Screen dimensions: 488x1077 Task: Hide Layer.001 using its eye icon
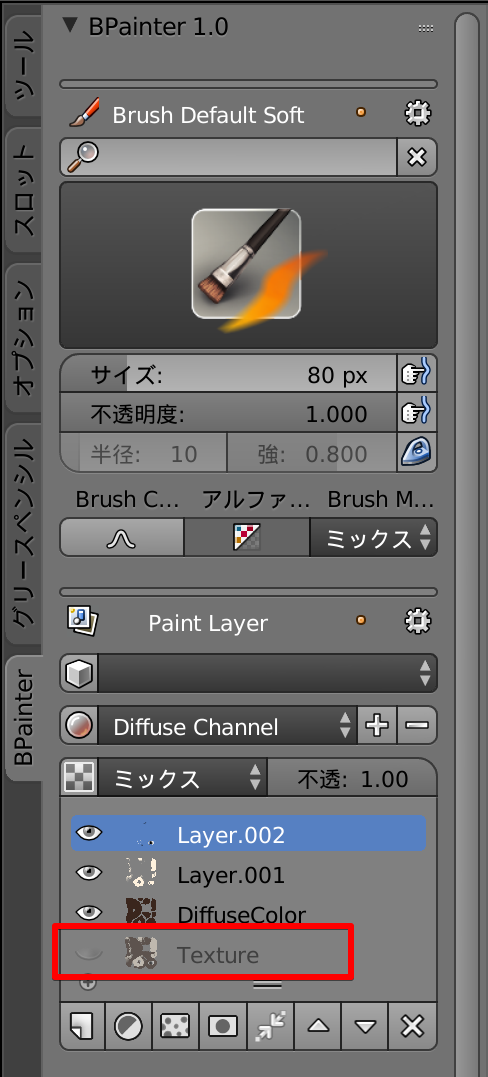coord(88,874)
